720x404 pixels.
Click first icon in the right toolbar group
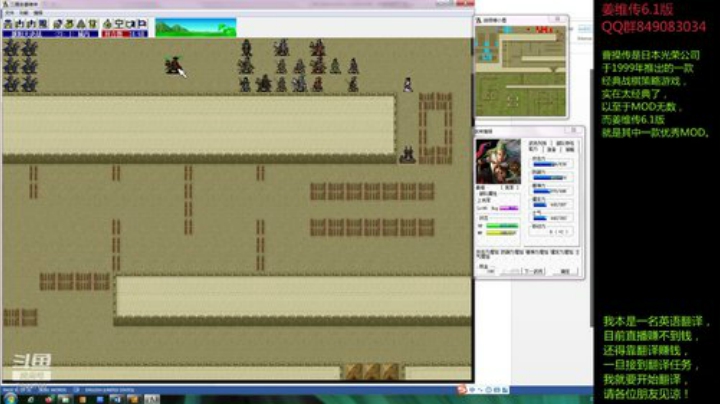click(x=108, y=24)
